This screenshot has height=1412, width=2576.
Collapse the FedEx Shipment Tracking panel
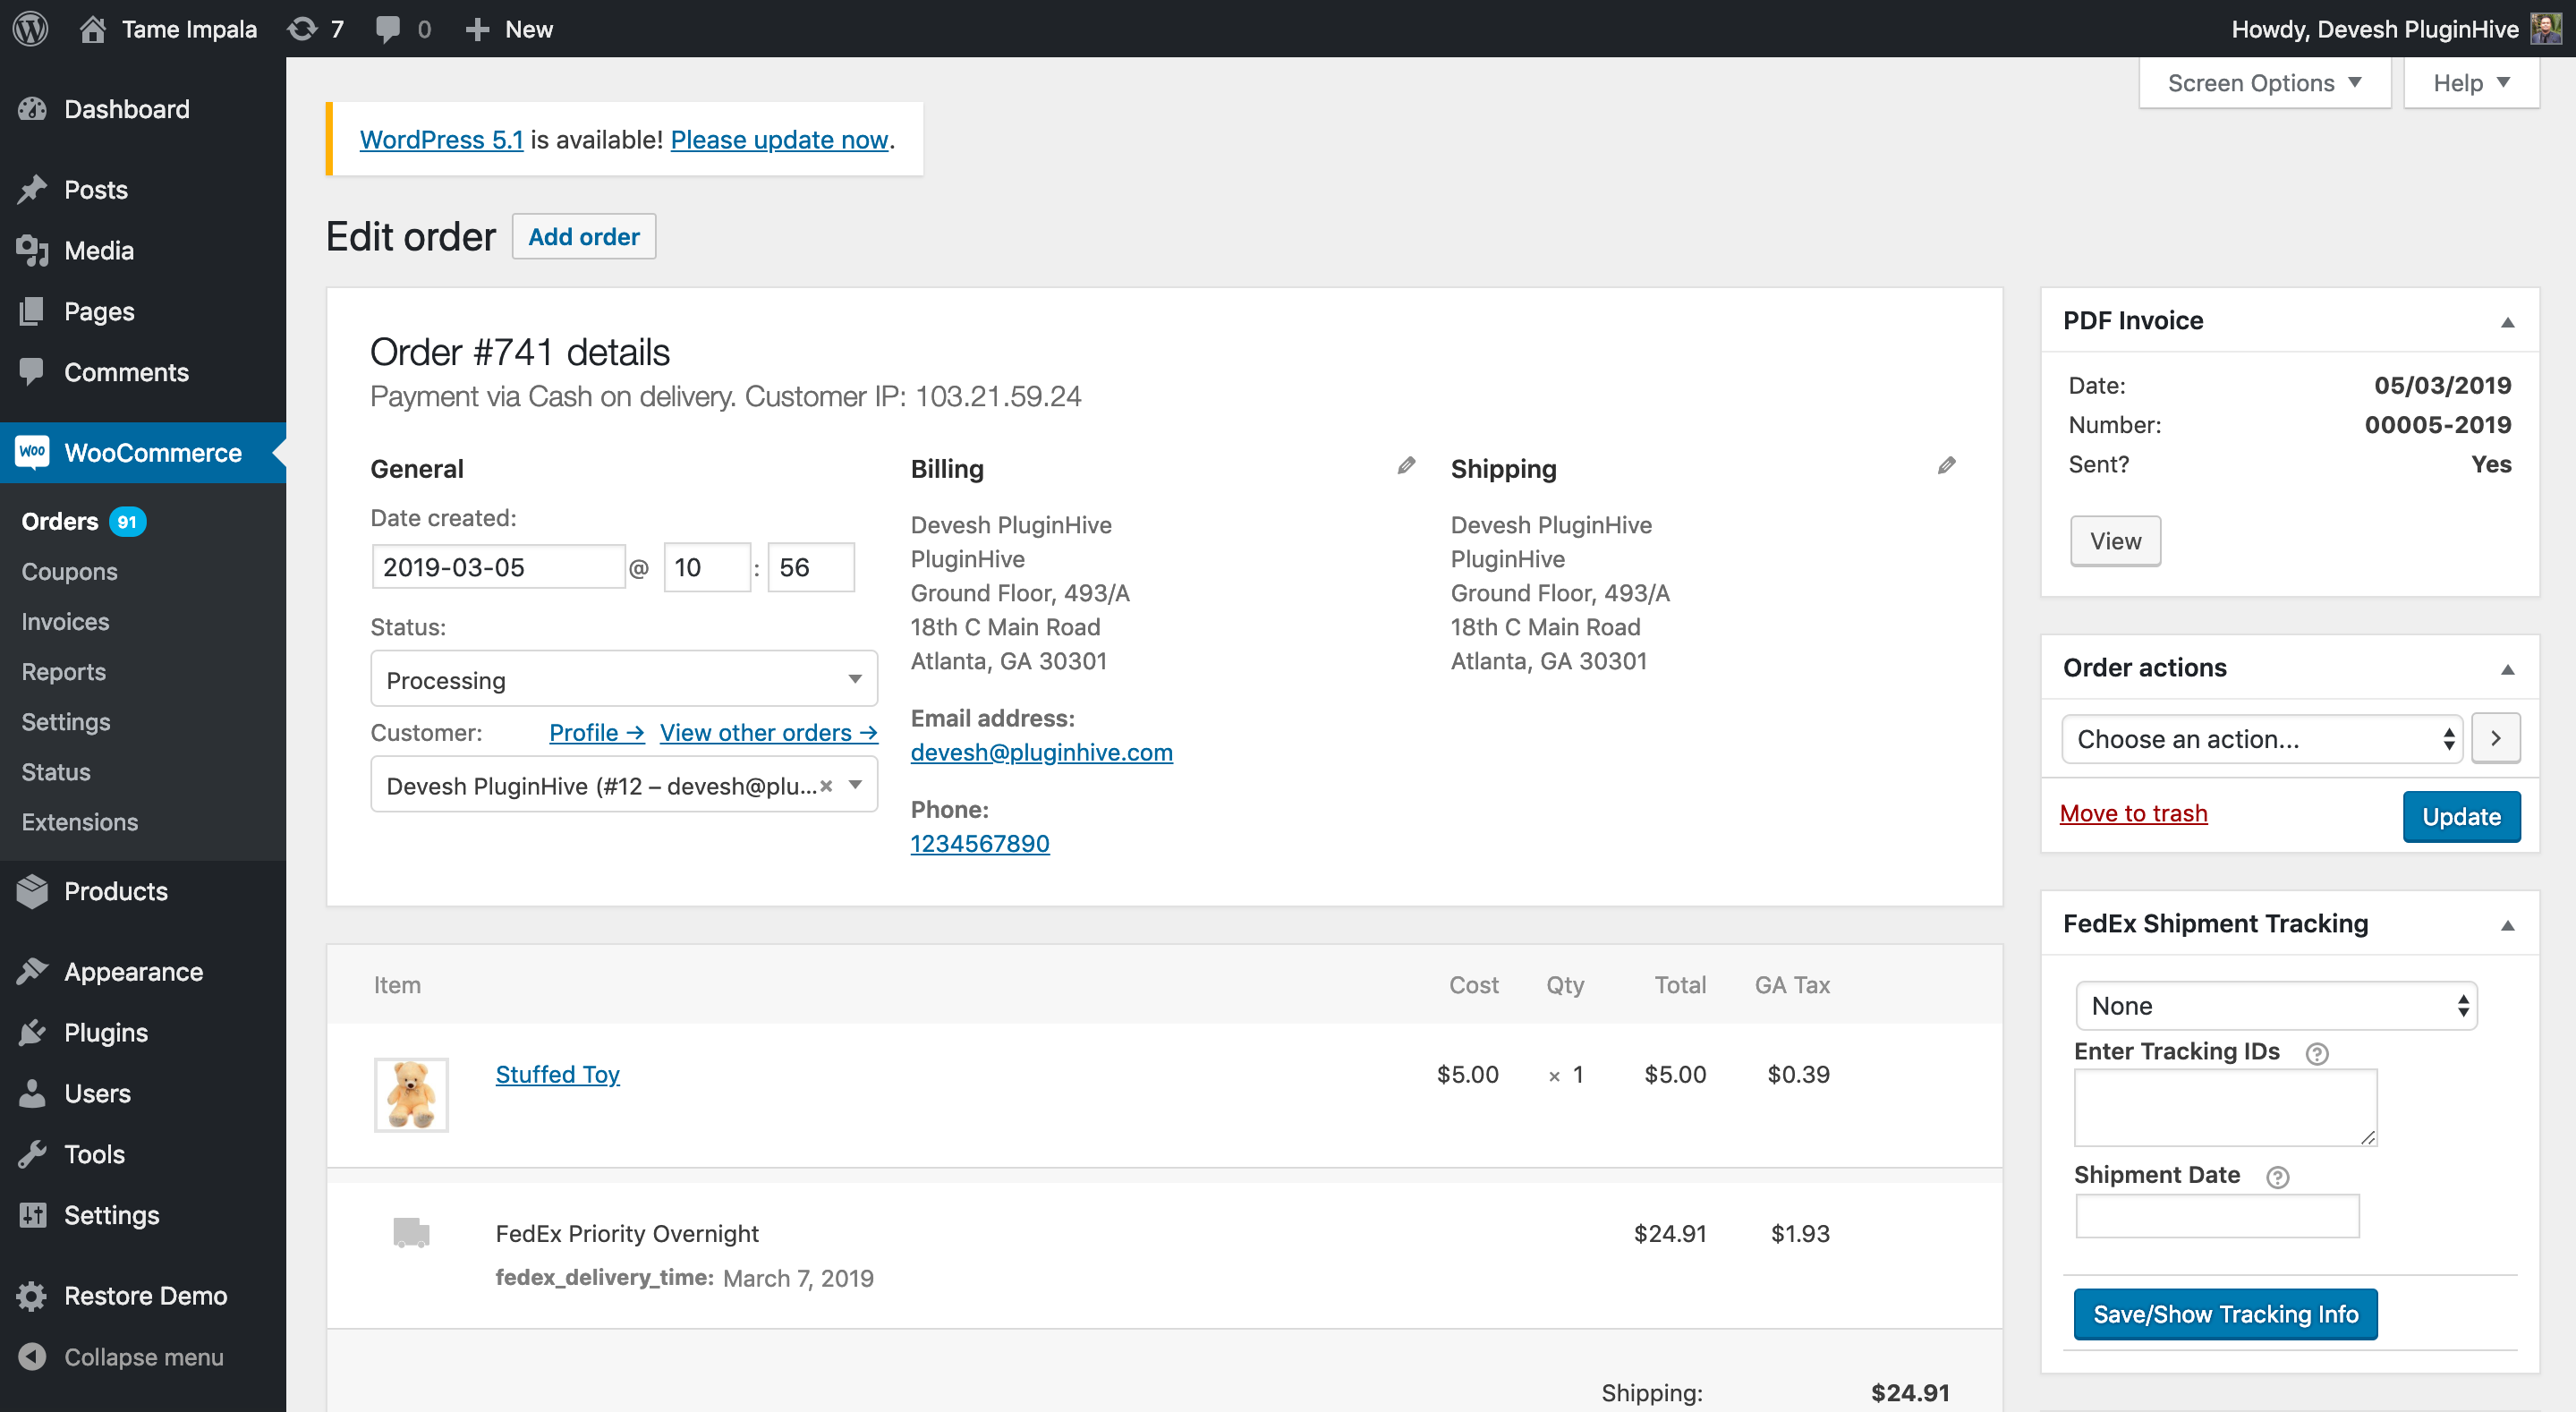tap(2507, 925)
